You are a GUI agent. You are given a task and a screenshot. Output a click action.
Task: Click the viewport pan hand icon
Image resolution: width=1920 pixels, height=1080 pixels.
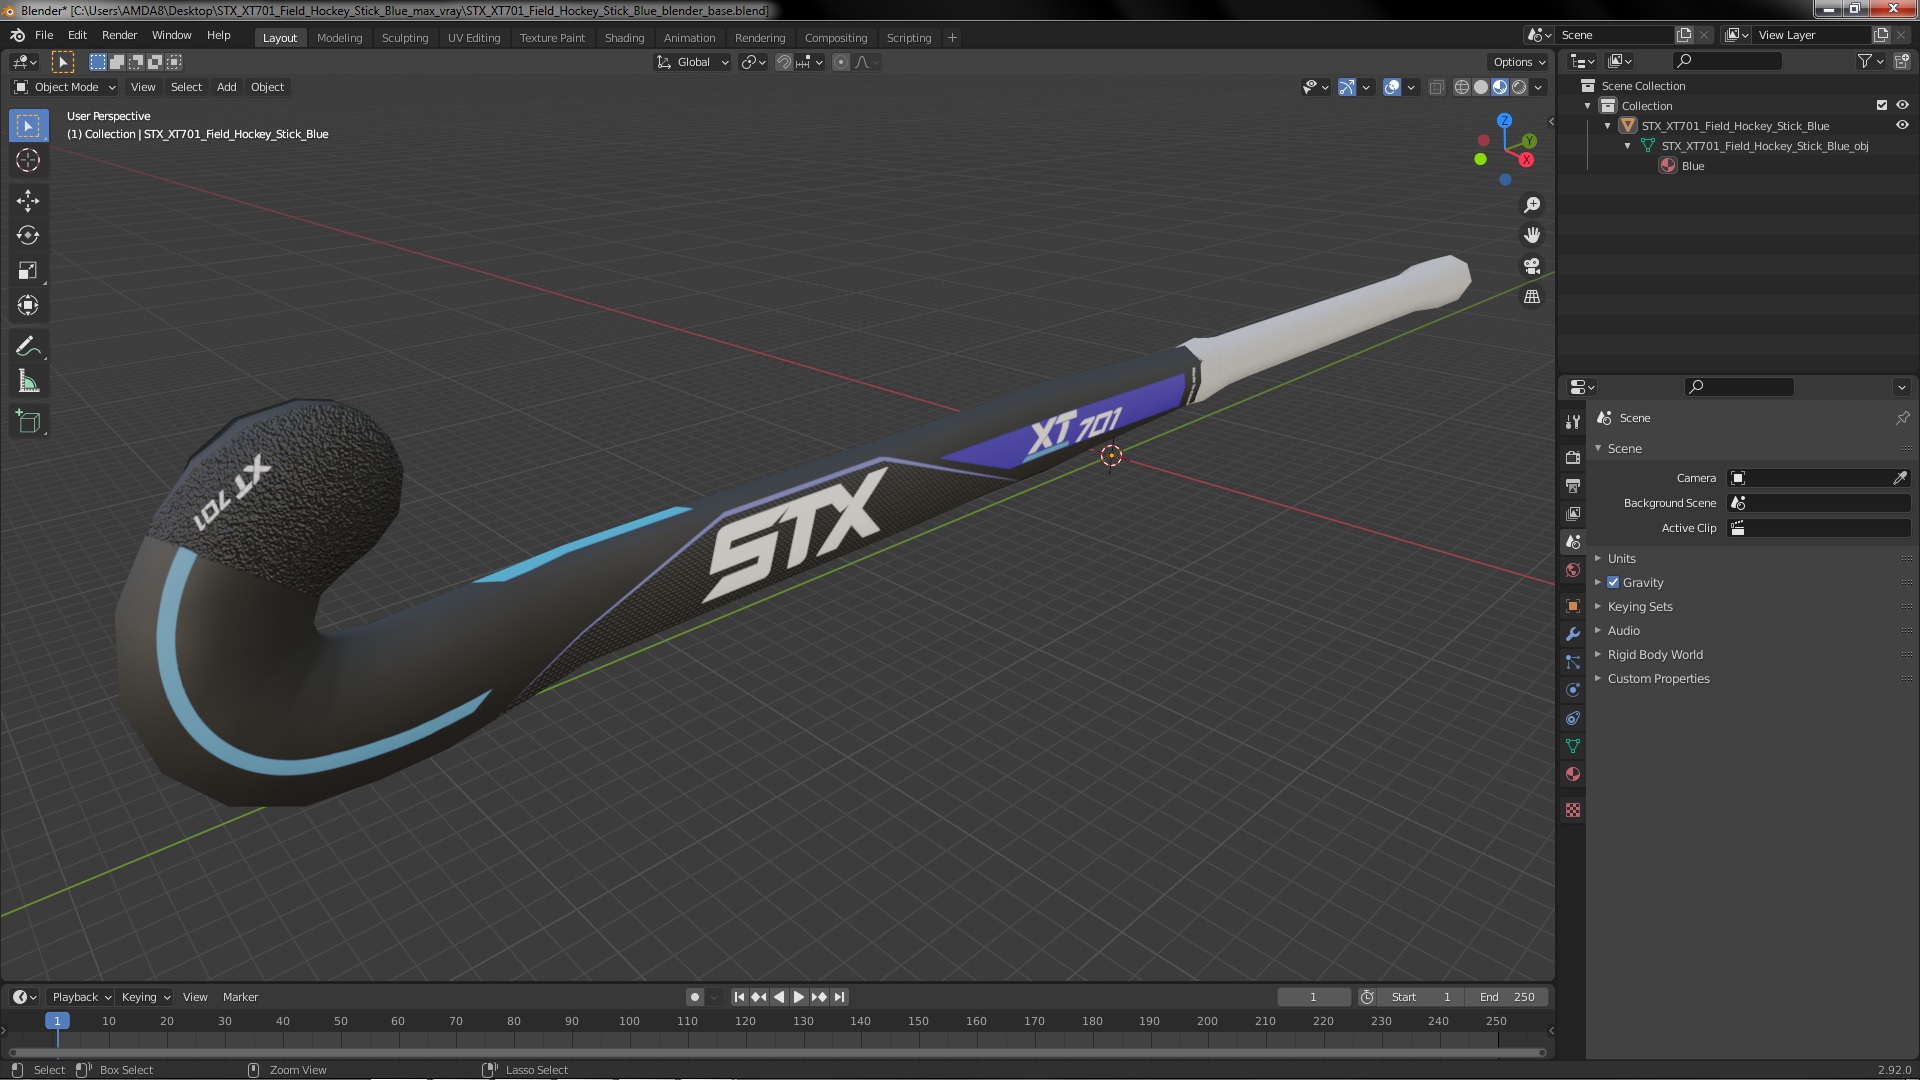(x=1532, y=235)
